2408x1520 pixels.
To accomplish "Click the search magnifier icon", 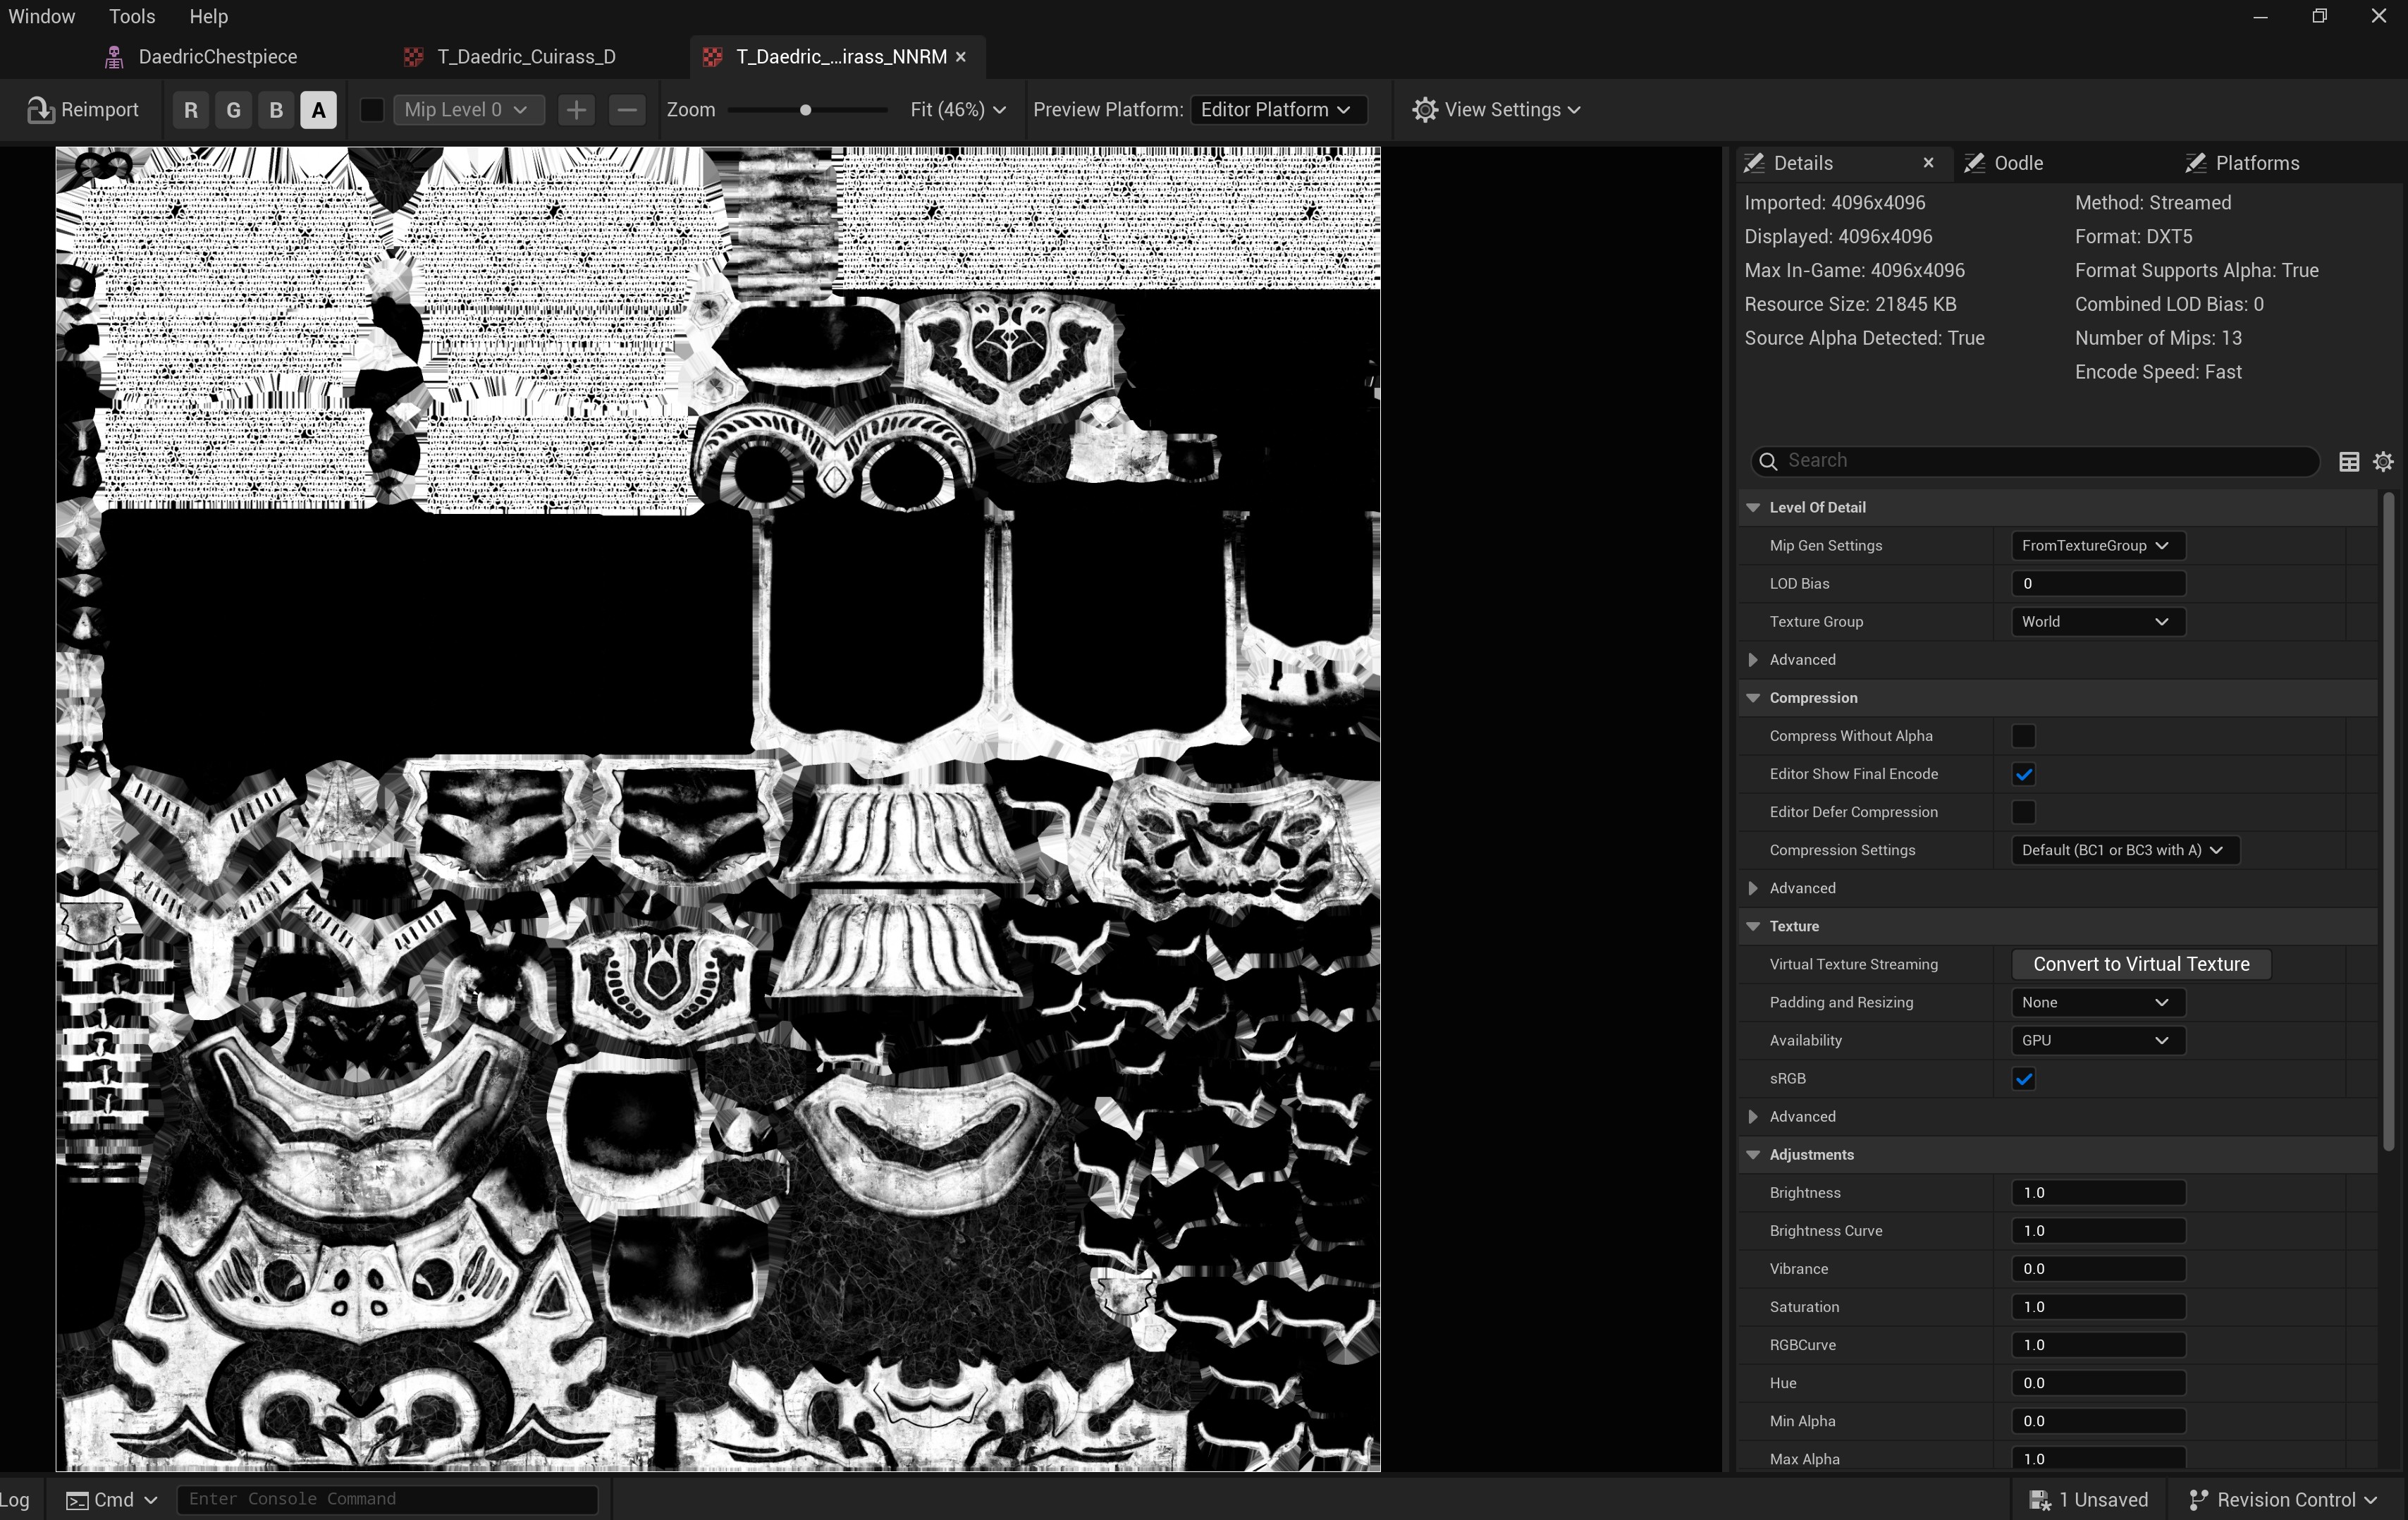I will tap(1768, 461).
